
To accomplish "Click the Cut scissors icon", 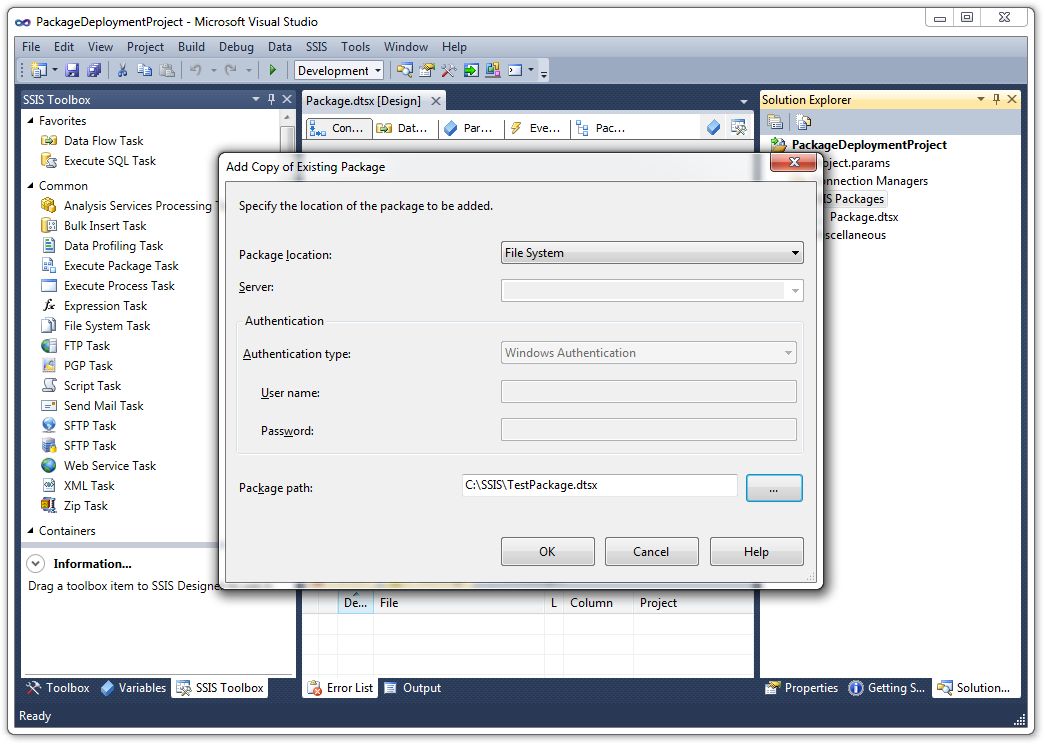I will click(123, 70).
